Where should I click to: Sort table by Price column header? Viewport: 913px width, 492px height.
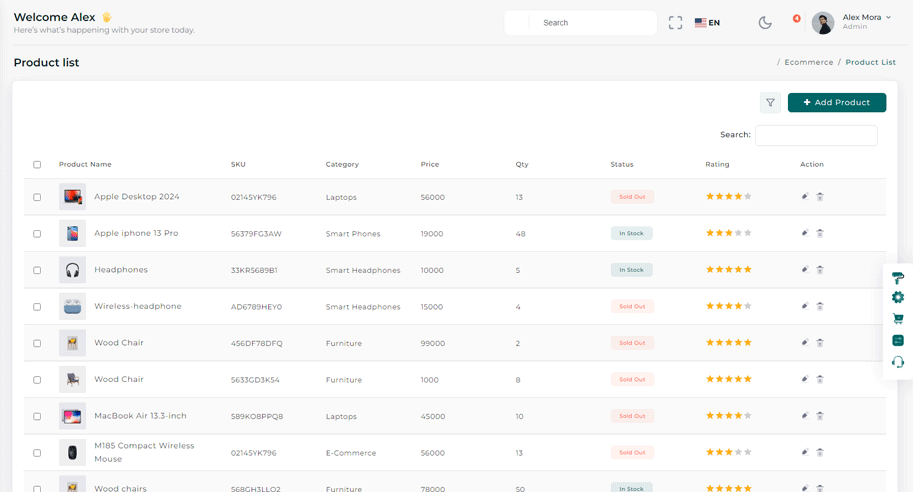tap(429, 164)
